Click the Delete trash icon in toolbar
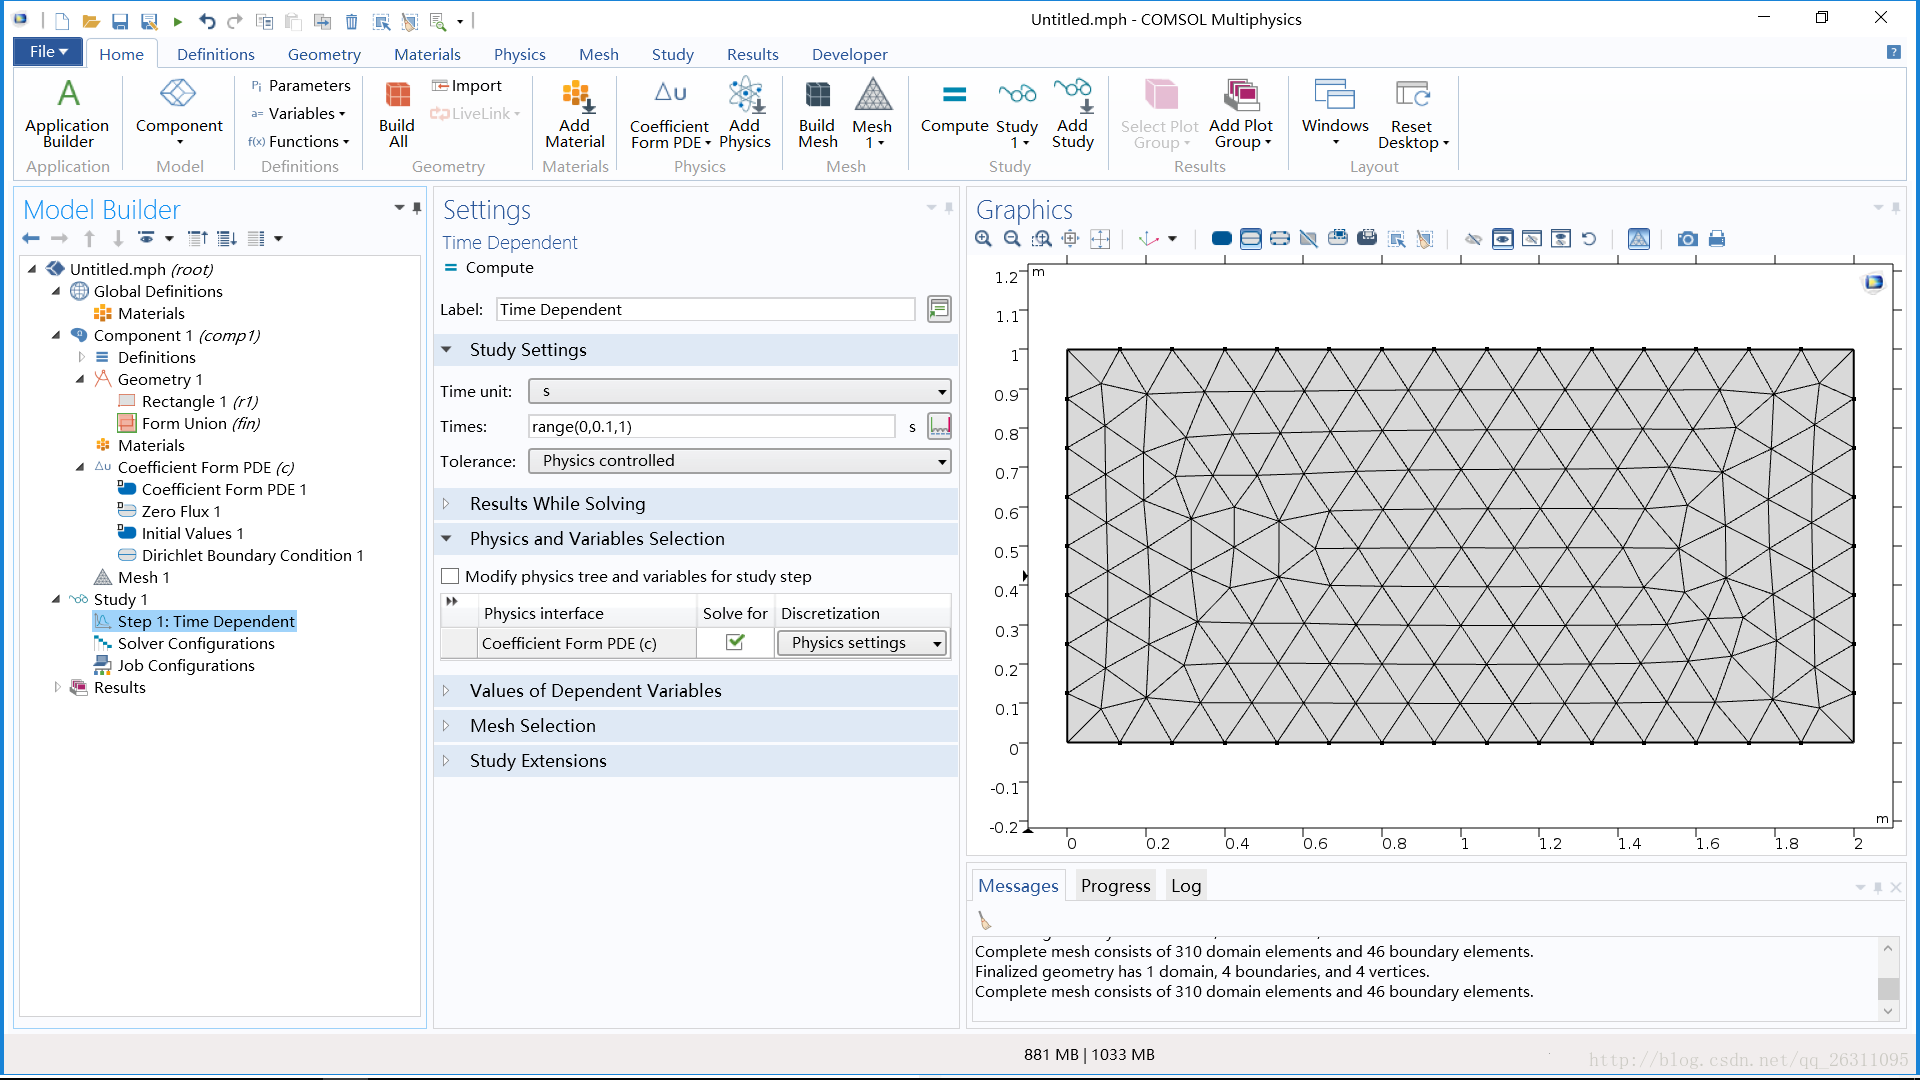The height and width of the screenshot is (1080, 1920). [x=351, y=20]
